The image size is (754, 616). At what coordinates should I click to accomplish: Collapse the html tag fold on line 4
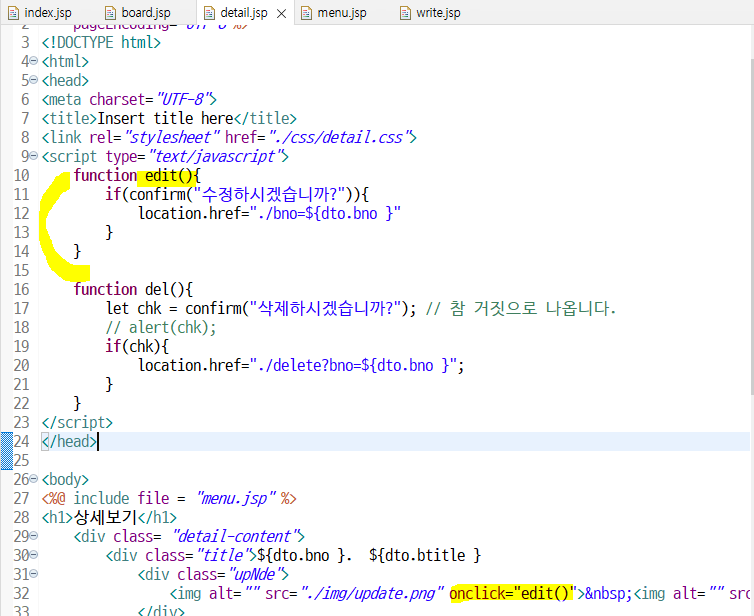point(34,61)
